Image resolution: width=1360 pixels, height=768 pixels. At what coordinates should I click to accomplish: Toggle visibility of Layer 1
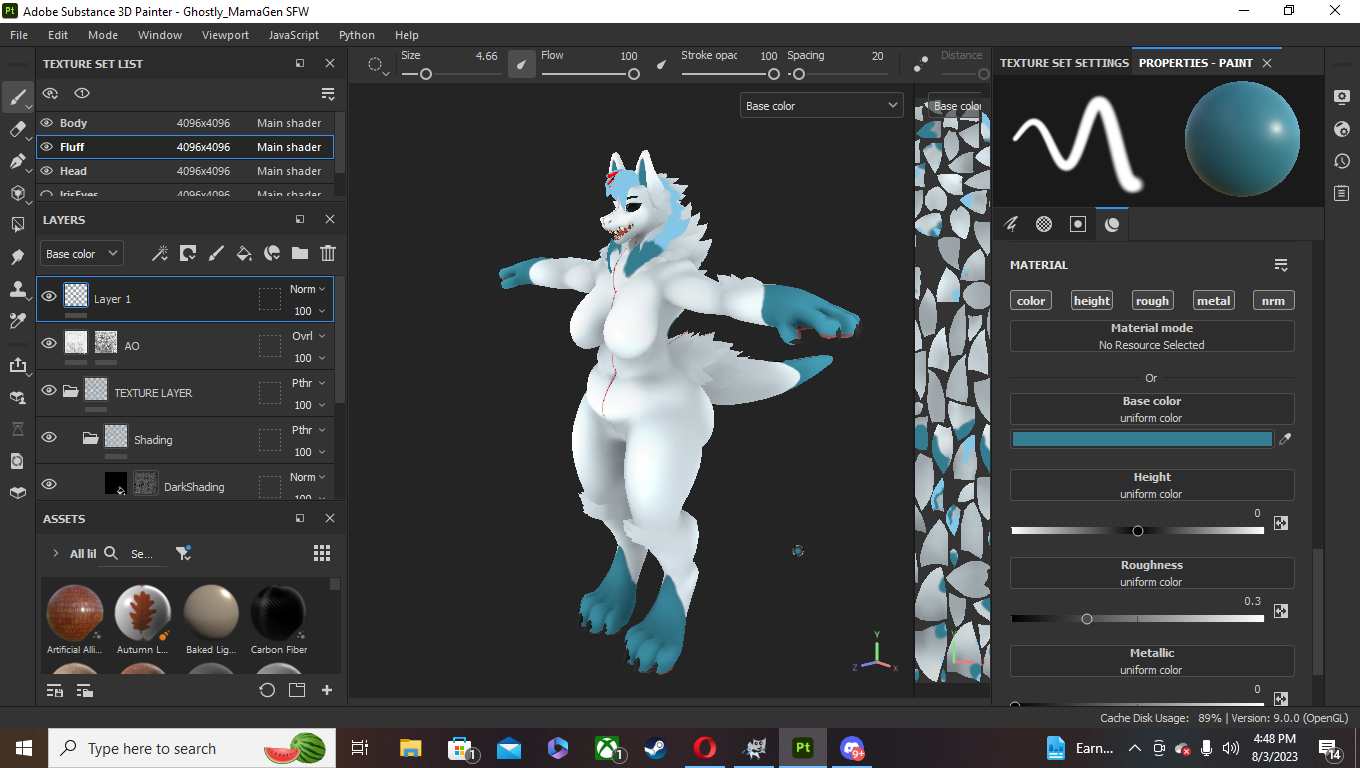pos(49,296)
